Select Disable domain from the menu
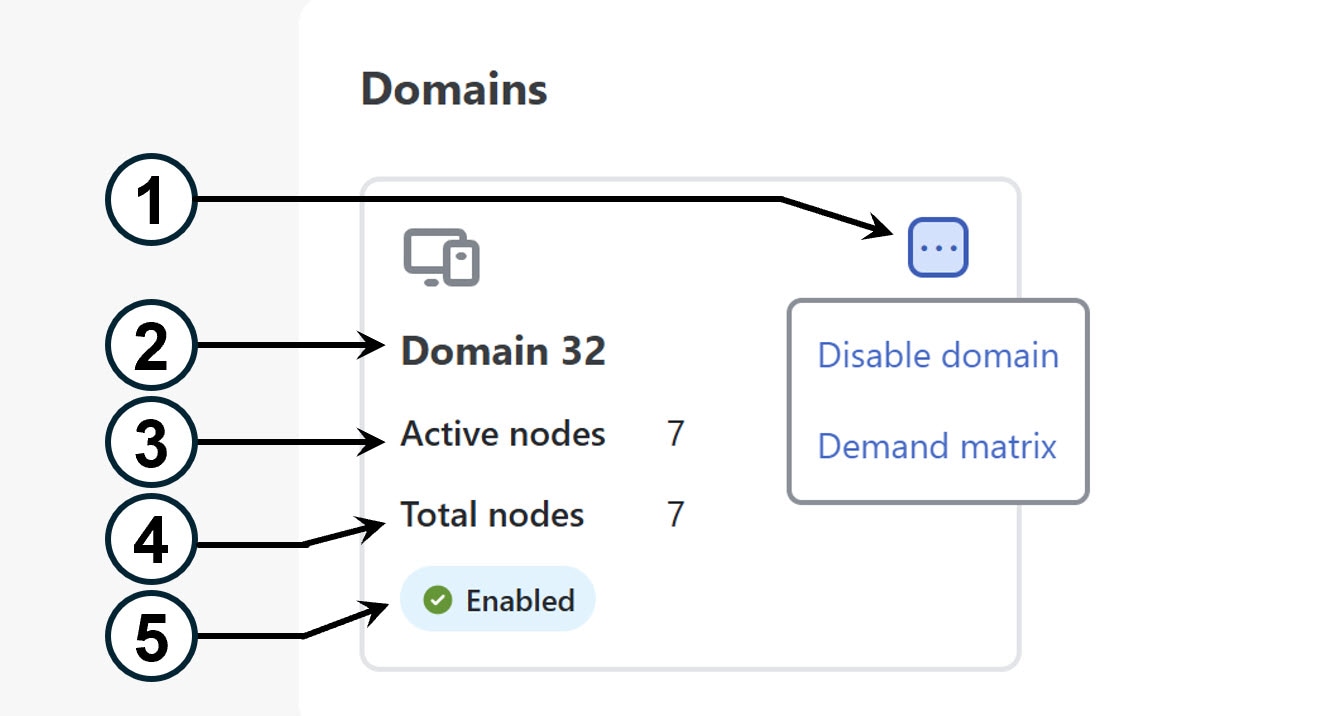This screenshot has width=1327, height=716. (x=938, y=355)
